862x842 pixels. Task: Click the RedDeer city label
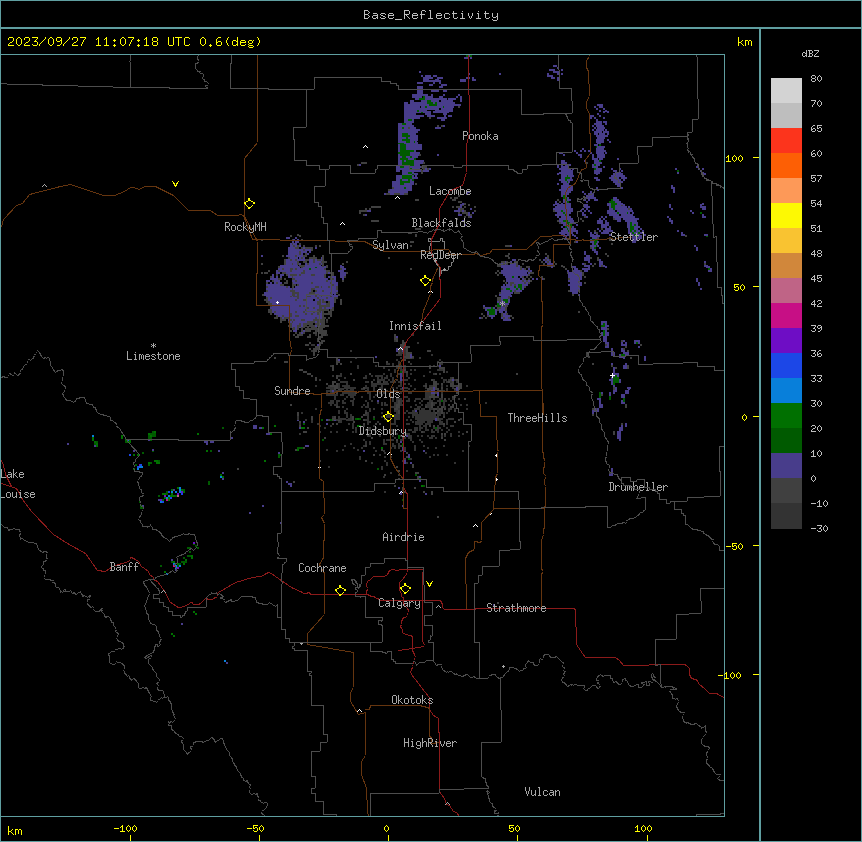point(440,255)
